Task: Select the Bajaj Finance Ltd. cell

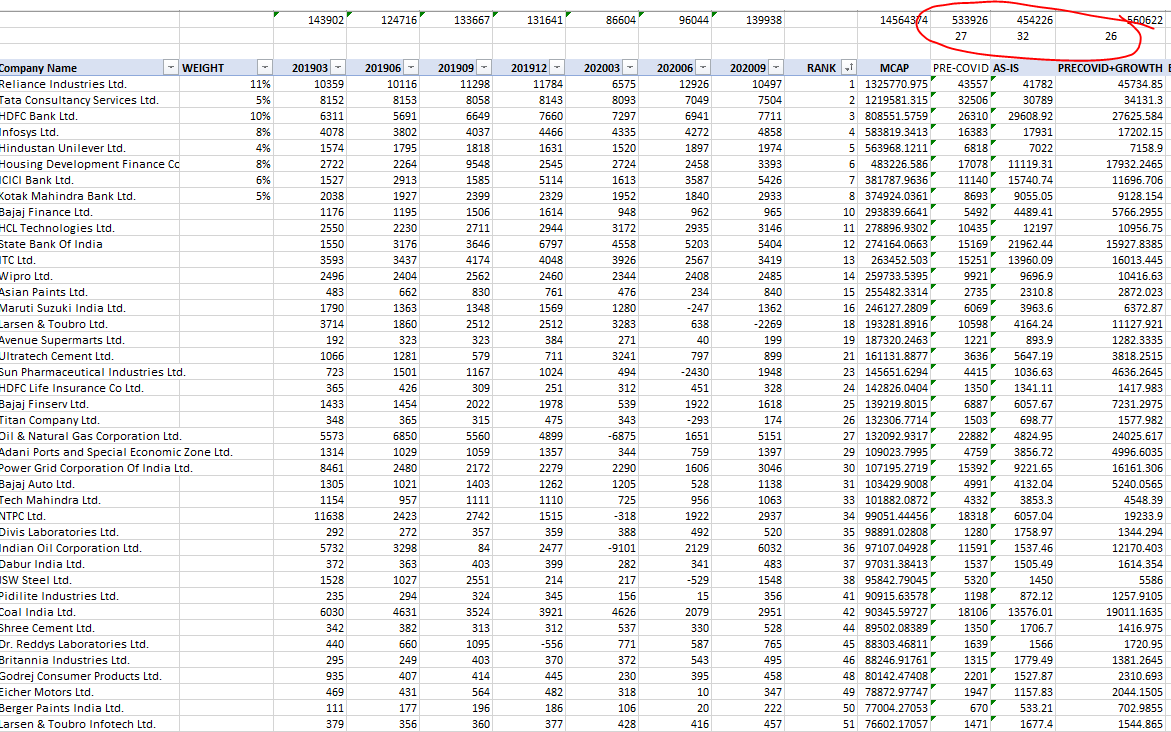Action: pos(90,212)
